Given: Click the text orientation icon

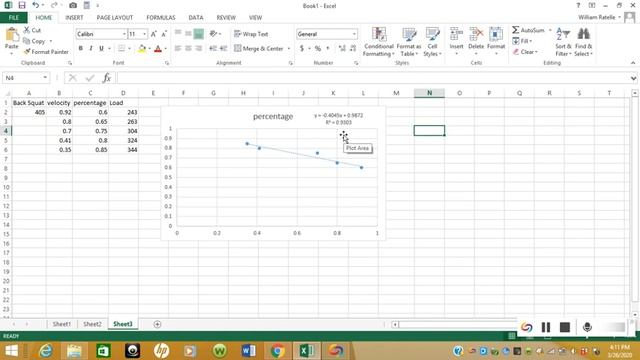Looking at the screenshot, I should click(213, 34).
